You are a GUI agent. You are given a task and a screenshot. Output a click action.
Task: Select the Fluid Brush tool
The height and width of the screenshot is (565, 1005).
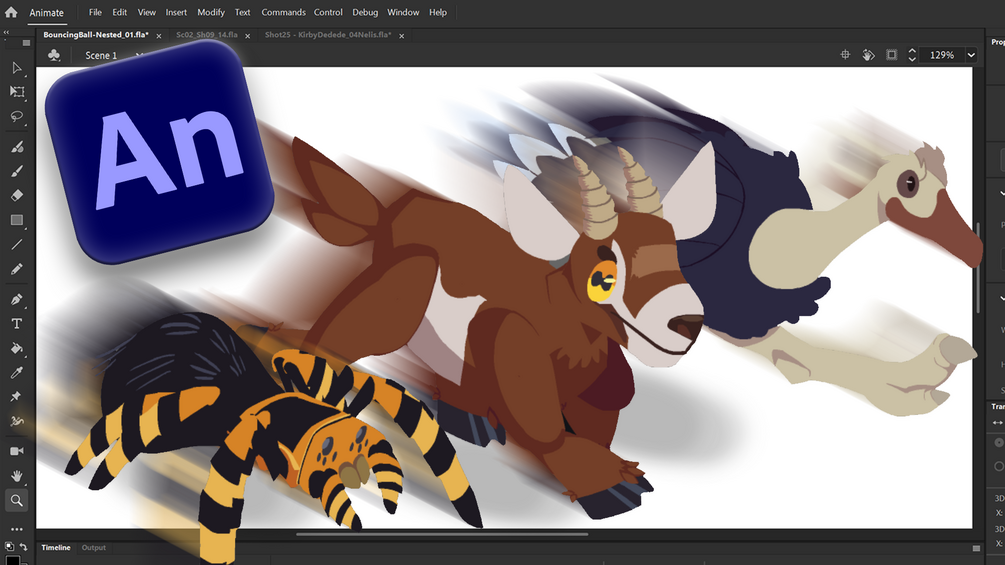[x=17, y=147]
